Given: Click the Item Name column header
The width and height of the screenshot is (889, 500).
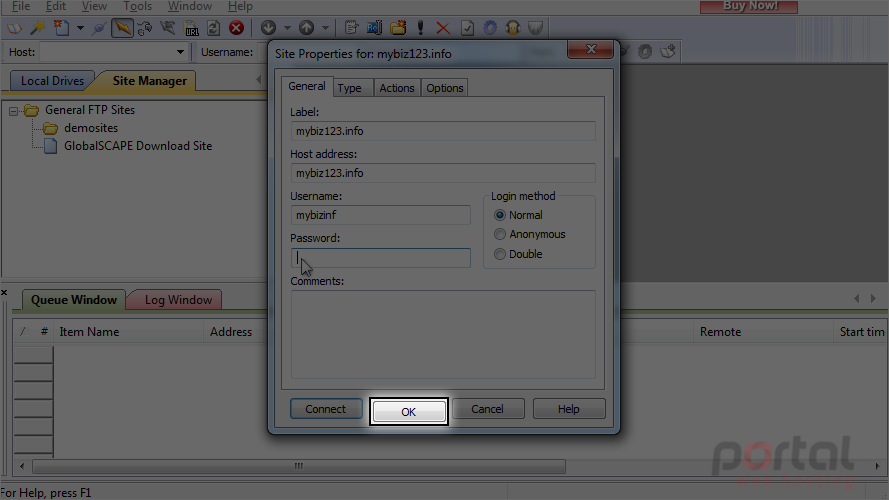Looking at the screenshot, I should [128, 332].
